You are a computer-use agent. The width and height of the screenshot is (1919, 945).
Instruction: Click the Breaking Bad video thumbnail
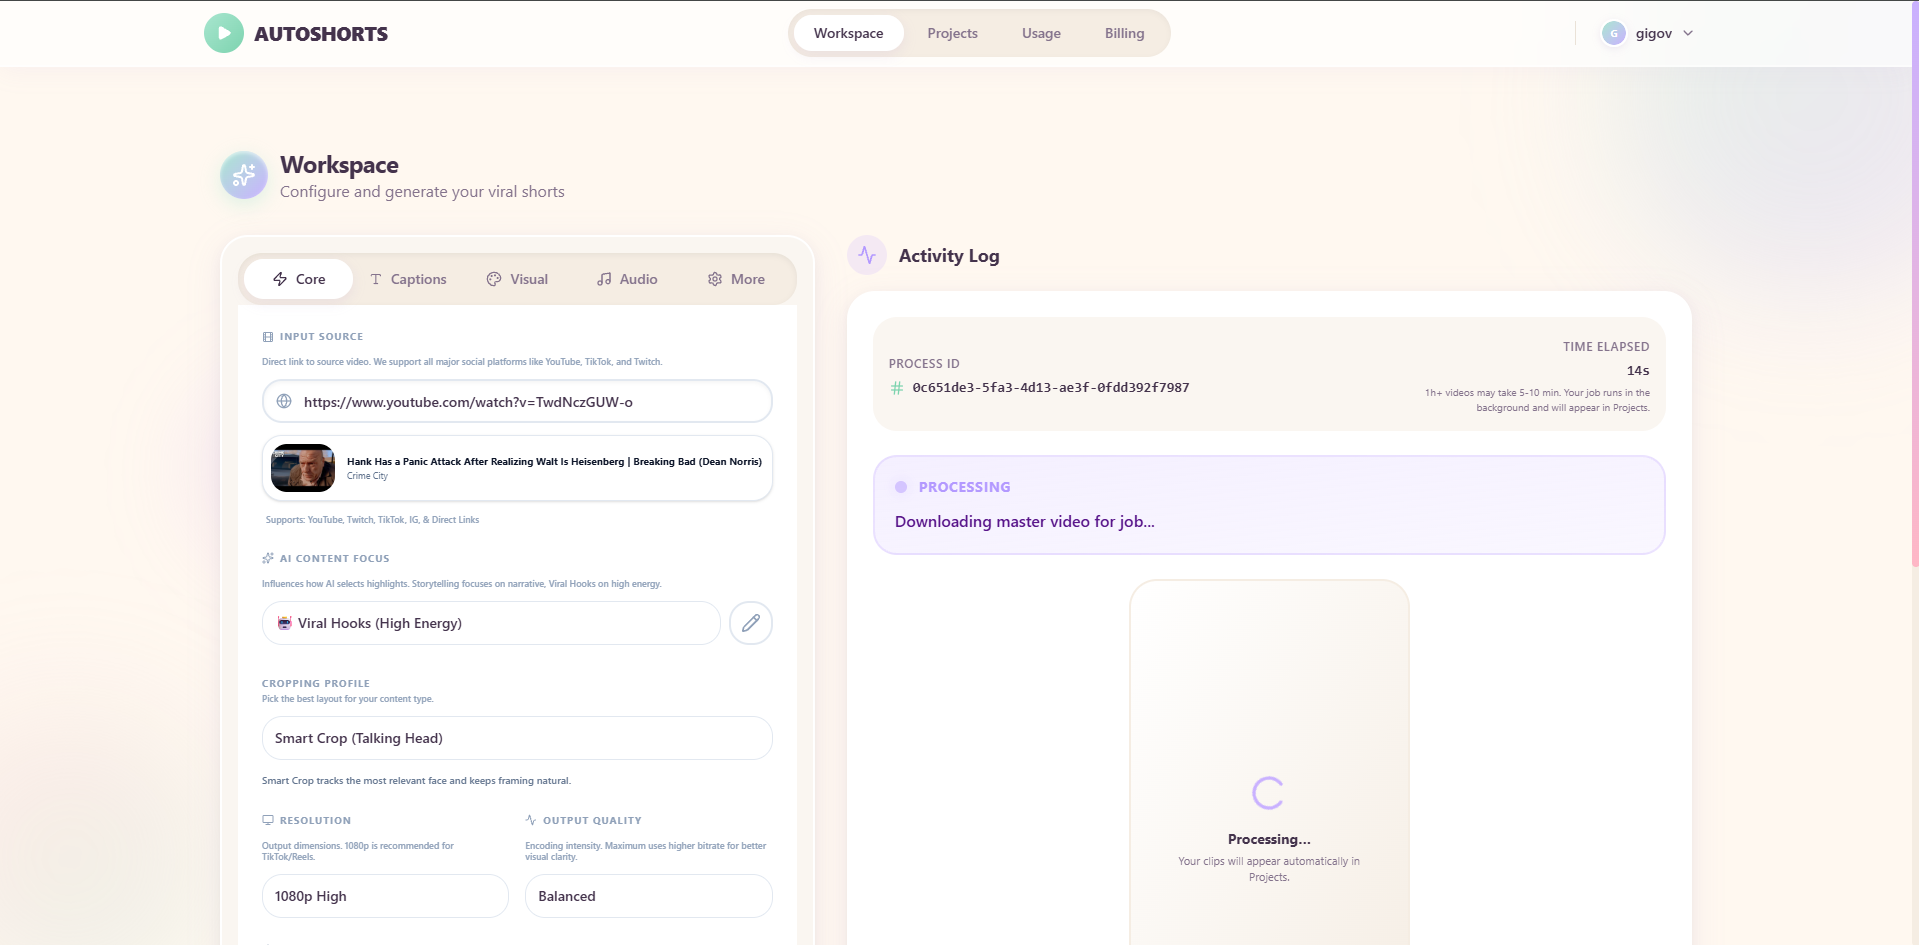302,467
